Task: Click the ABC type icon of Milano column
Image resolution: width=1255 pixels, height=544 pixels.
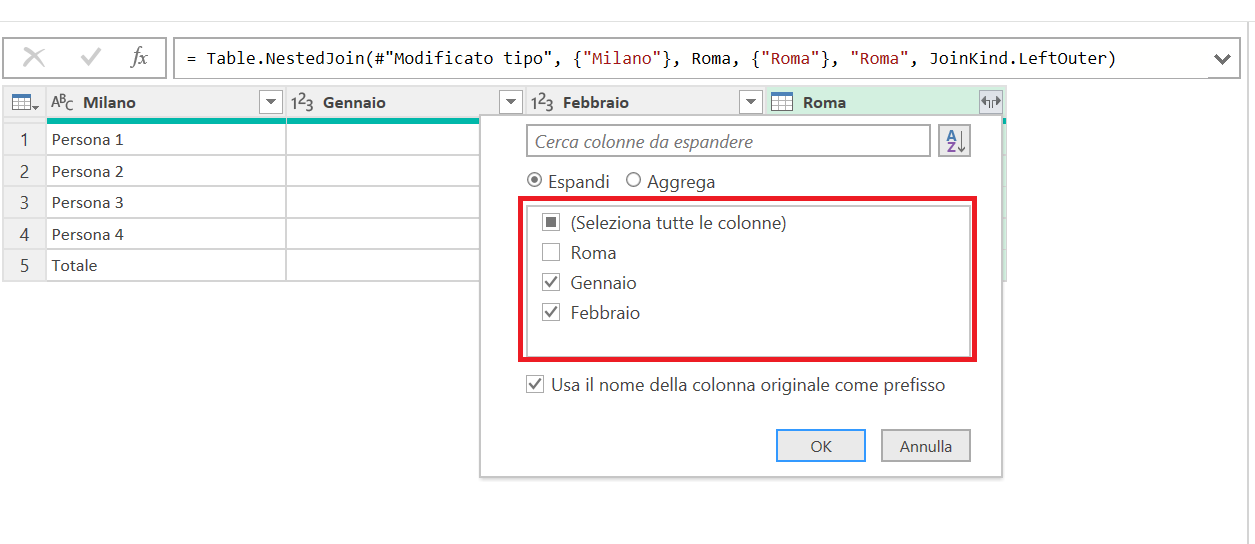Action: coord(62,103)
